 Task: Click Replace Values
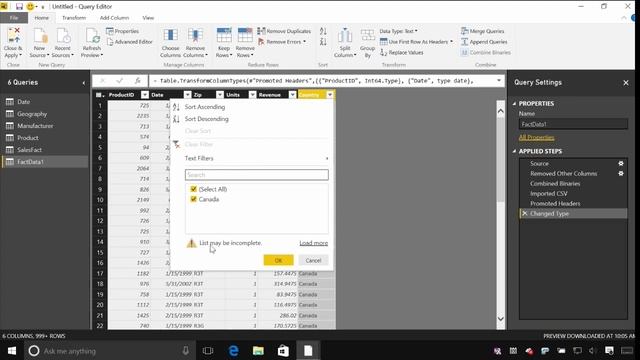402,52
